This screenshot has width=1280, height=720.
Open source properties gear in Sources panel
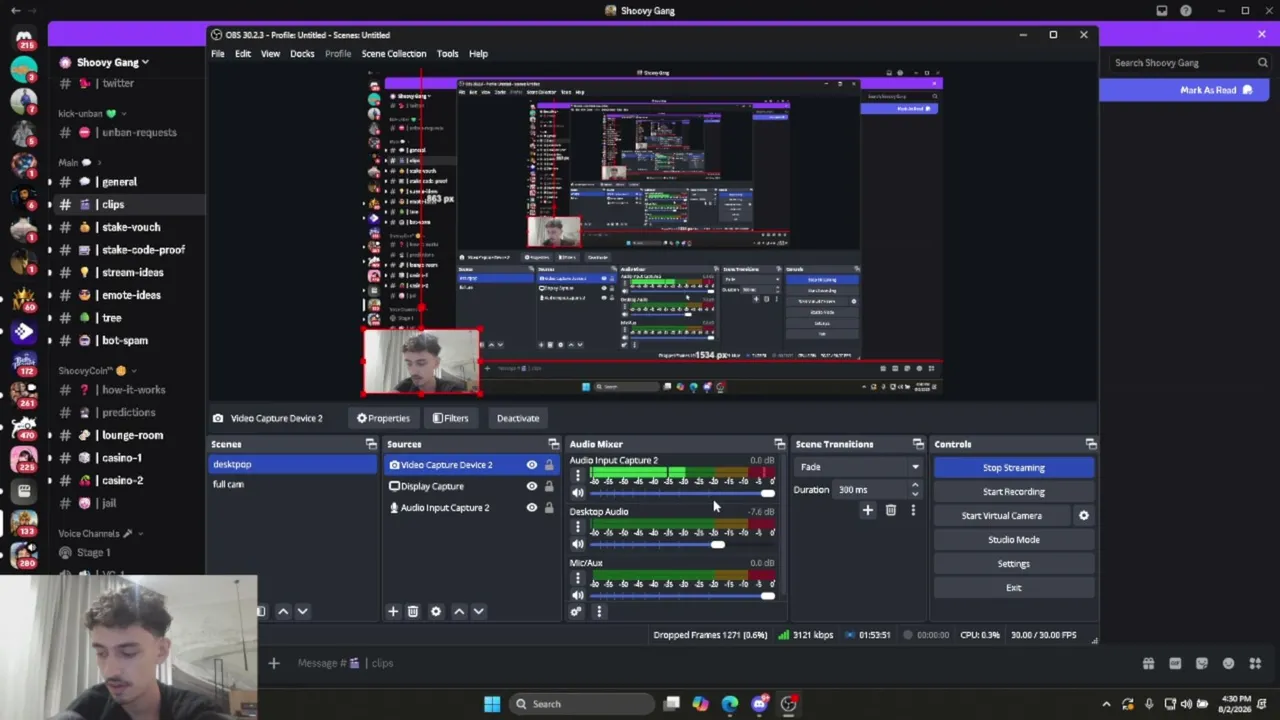436,611
